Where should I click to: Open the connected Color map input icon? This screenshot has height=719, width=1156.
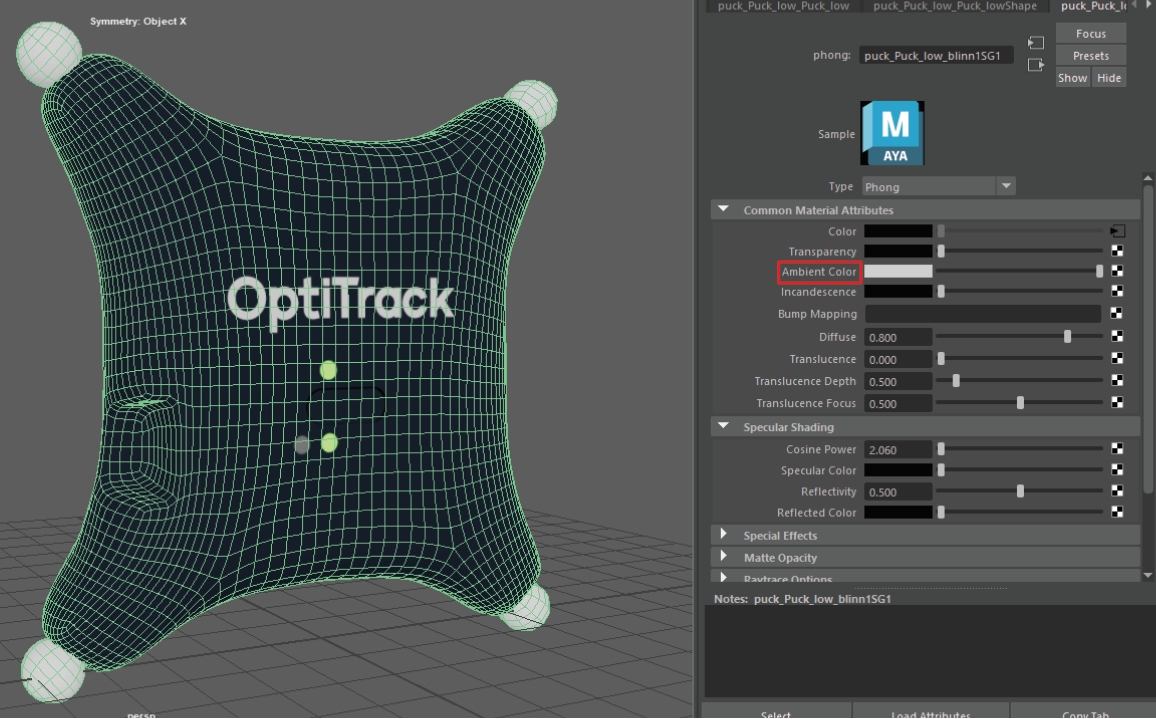[1117, 231]
